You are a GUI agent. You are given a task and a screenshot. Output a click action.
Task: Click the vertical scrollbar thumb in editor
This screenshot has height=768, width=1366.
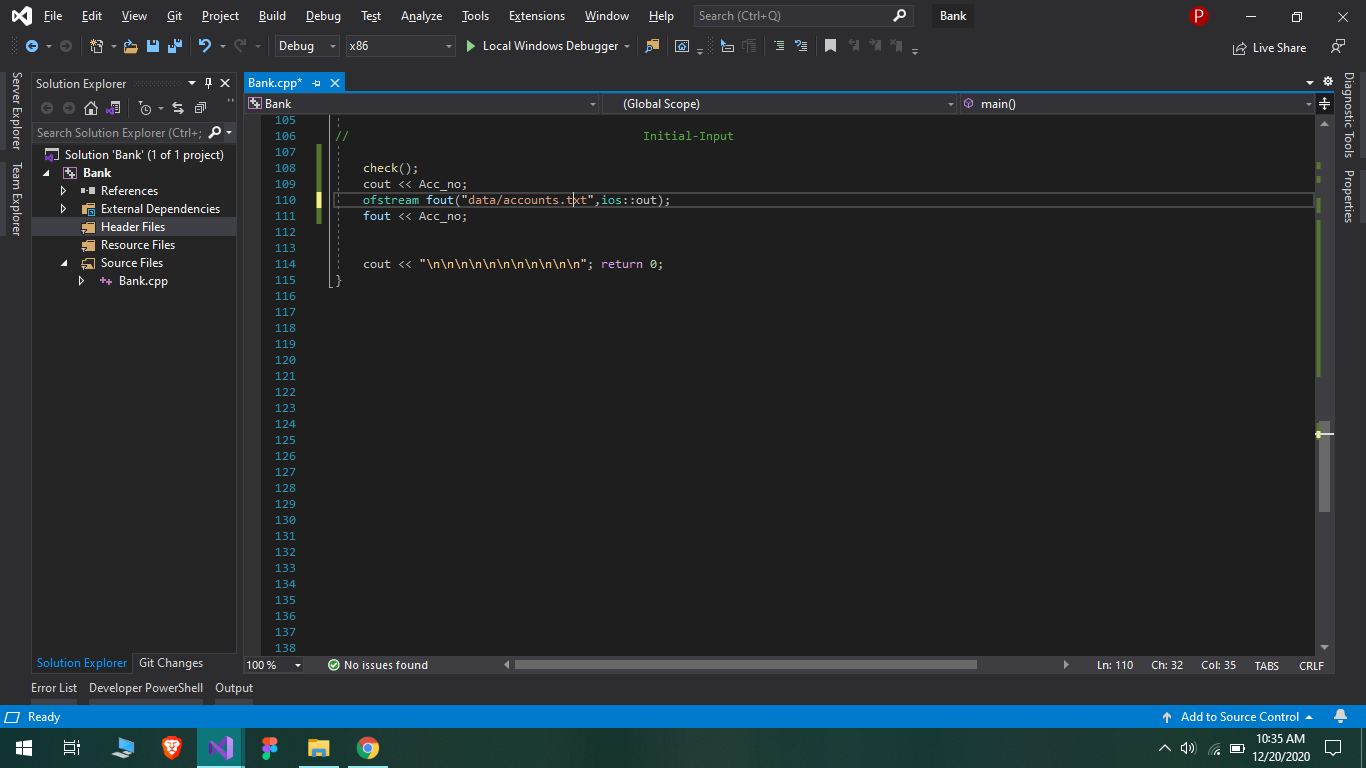(x=1324, y=466)
